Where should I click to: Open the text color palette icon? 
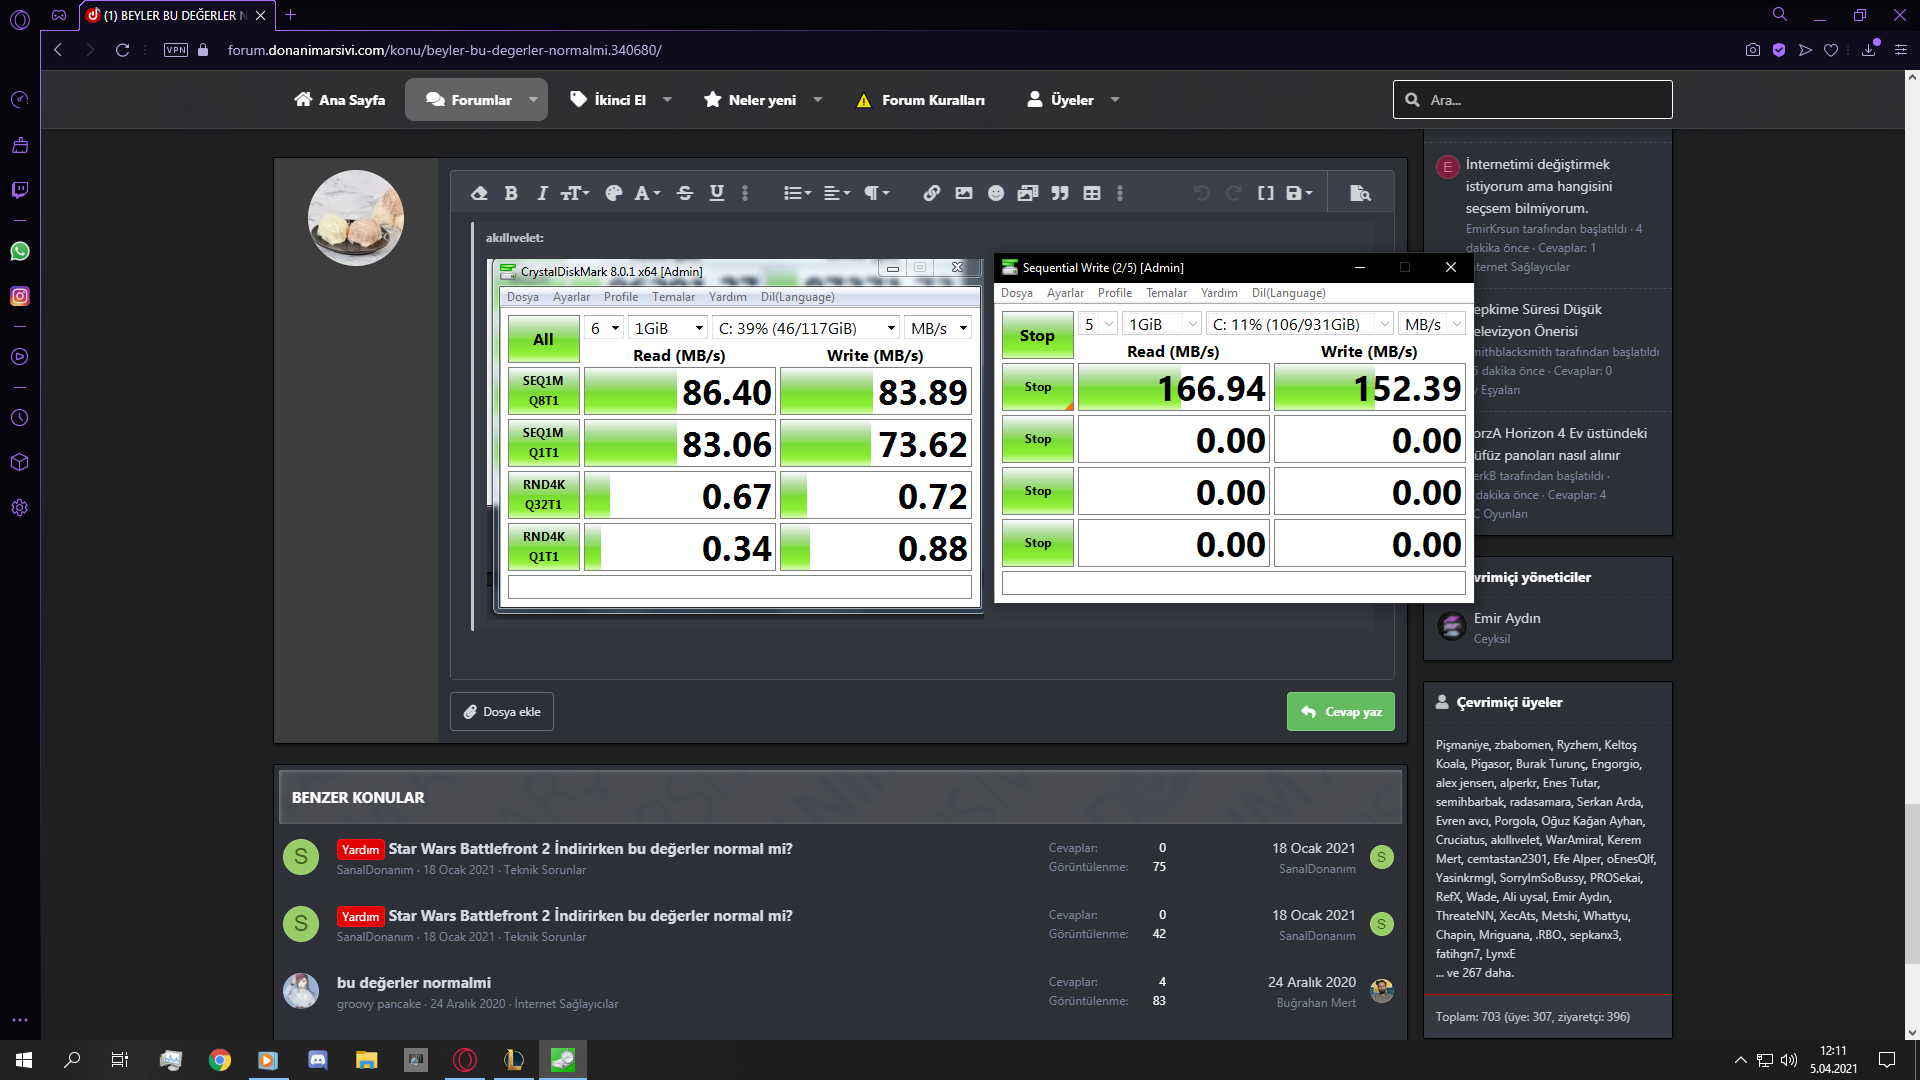[614, 193]
